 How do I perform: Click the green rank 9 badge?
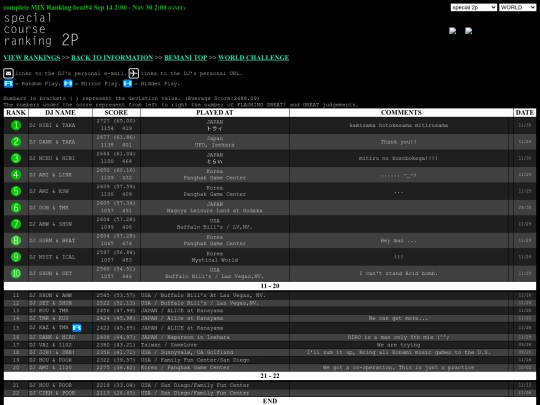click(16, 257)
